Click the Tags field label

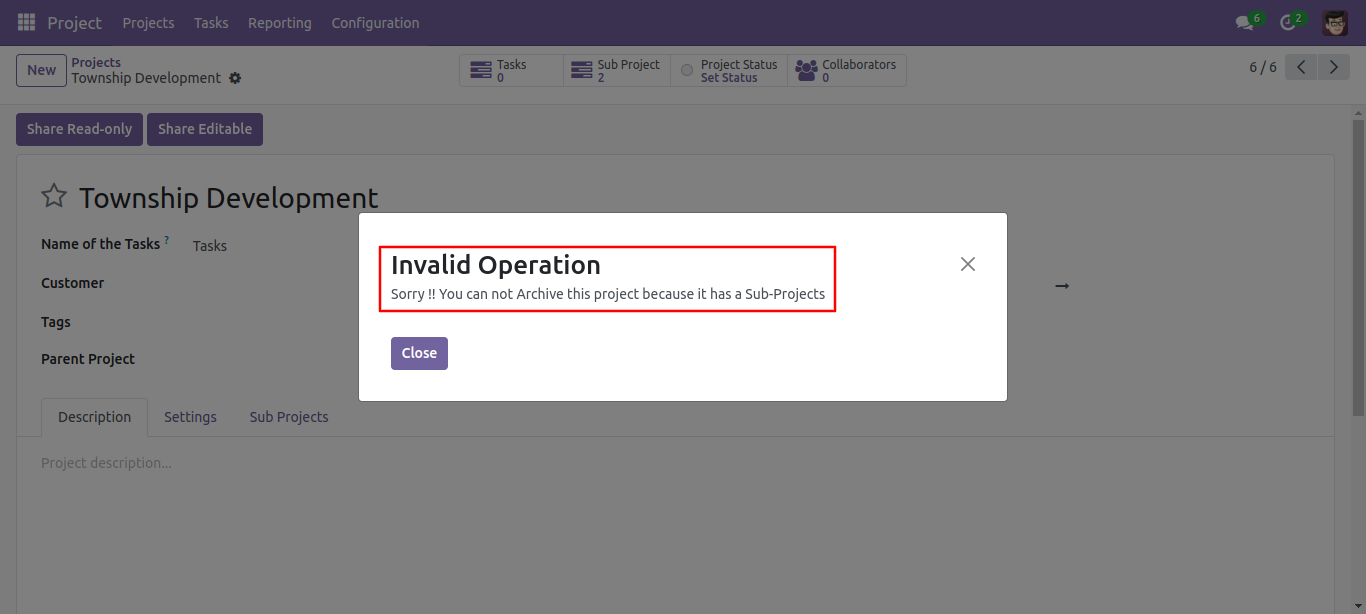pos(56,322)
